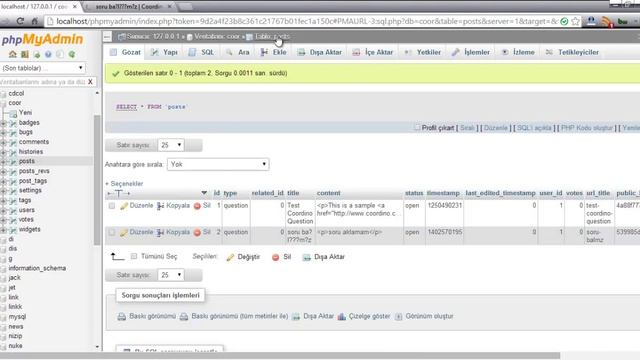
Task: Switch to the second browser tab
Action: coord(130,7)
